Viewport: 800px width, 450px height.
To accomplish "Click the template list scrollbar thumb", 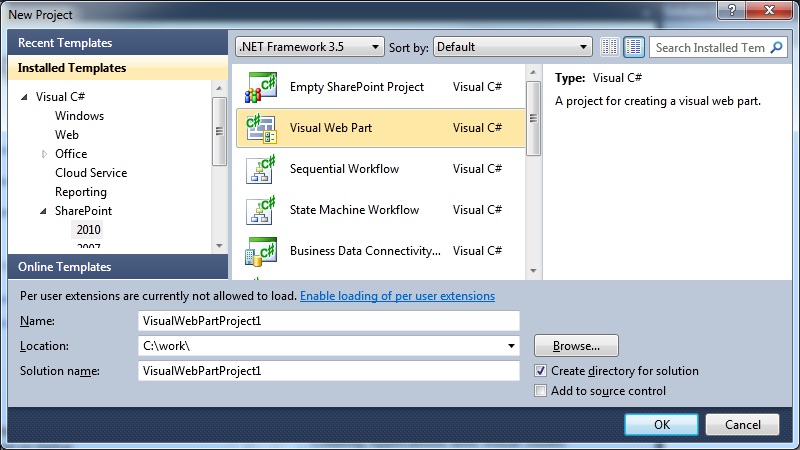I will (533, 118).
